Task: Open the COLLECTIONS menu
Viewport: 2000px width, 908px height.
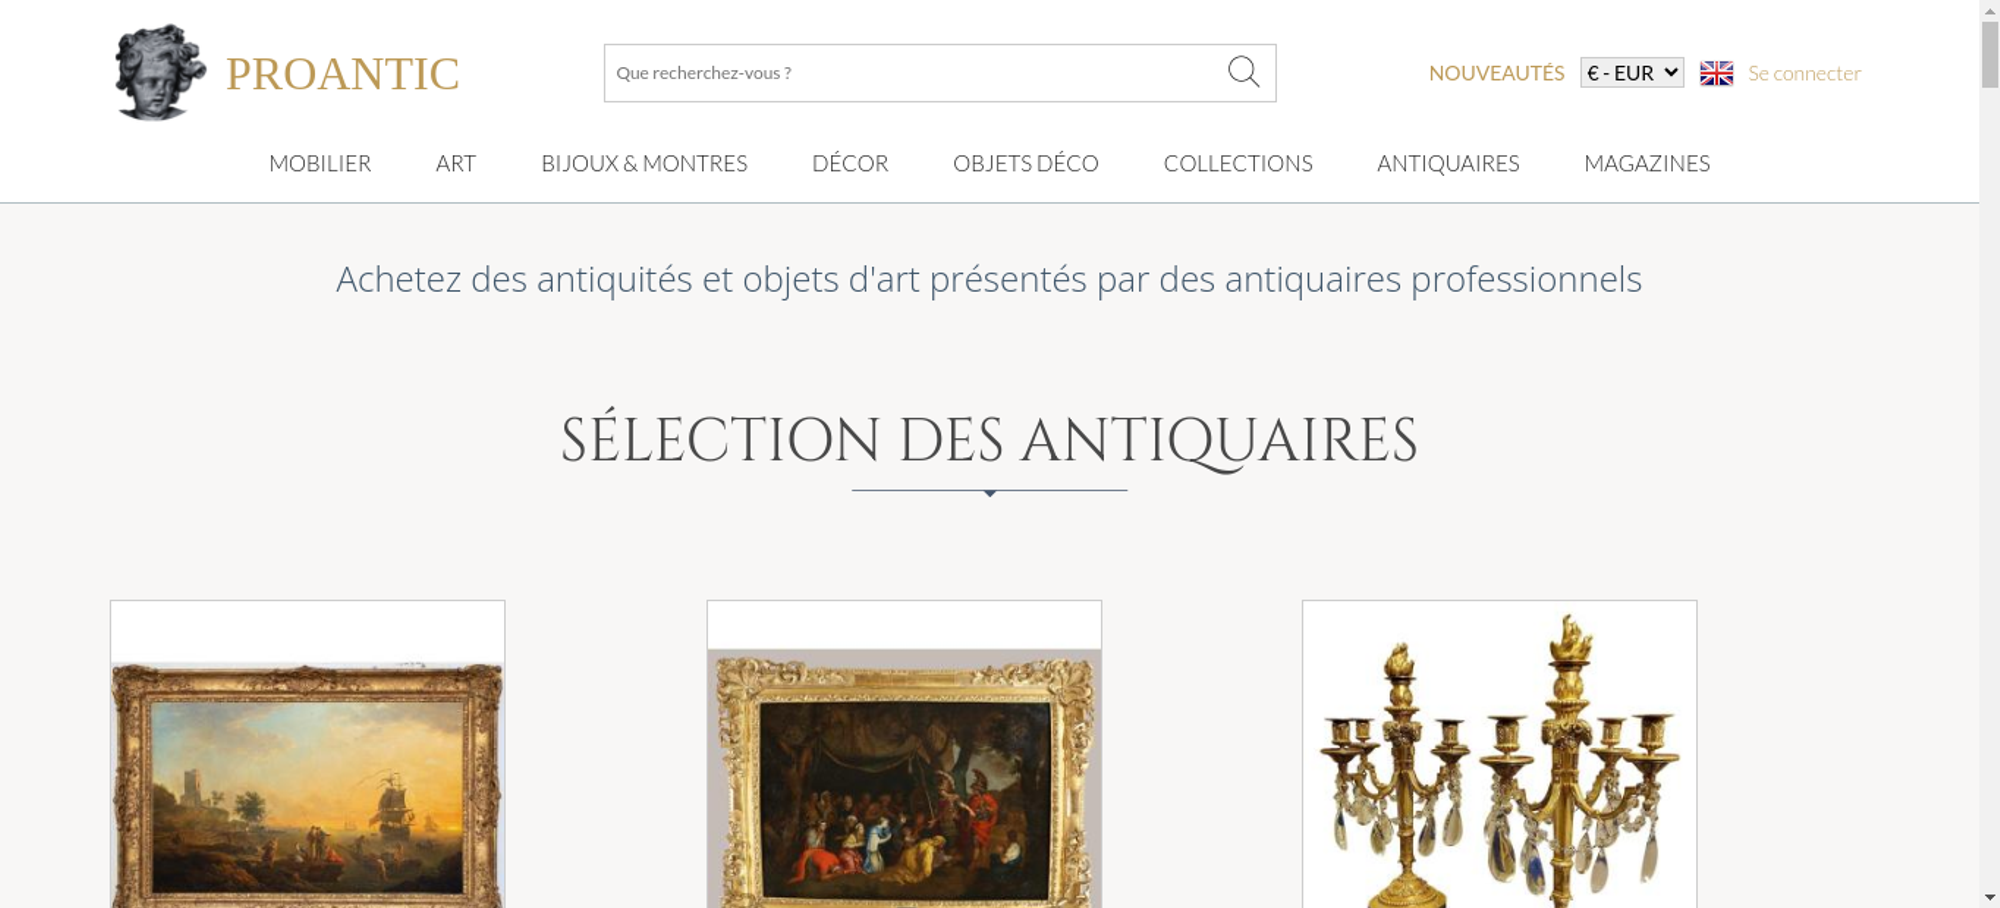Action: 1238,163
